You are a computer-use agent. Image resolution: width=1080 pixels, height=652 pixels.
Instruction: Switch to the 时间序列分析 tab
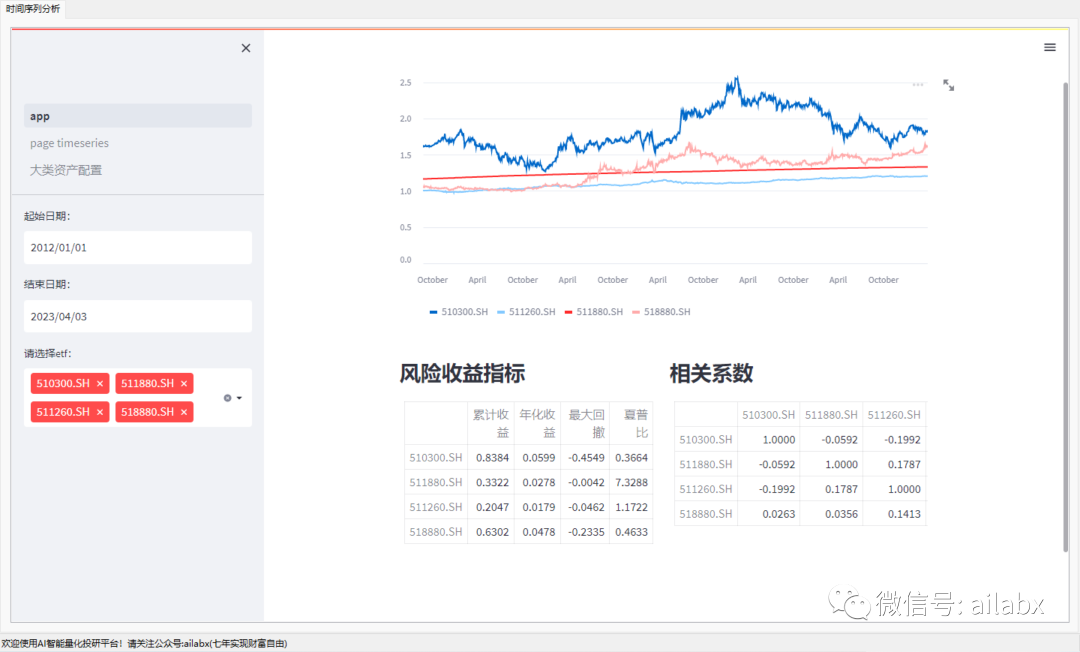point(32,9)
